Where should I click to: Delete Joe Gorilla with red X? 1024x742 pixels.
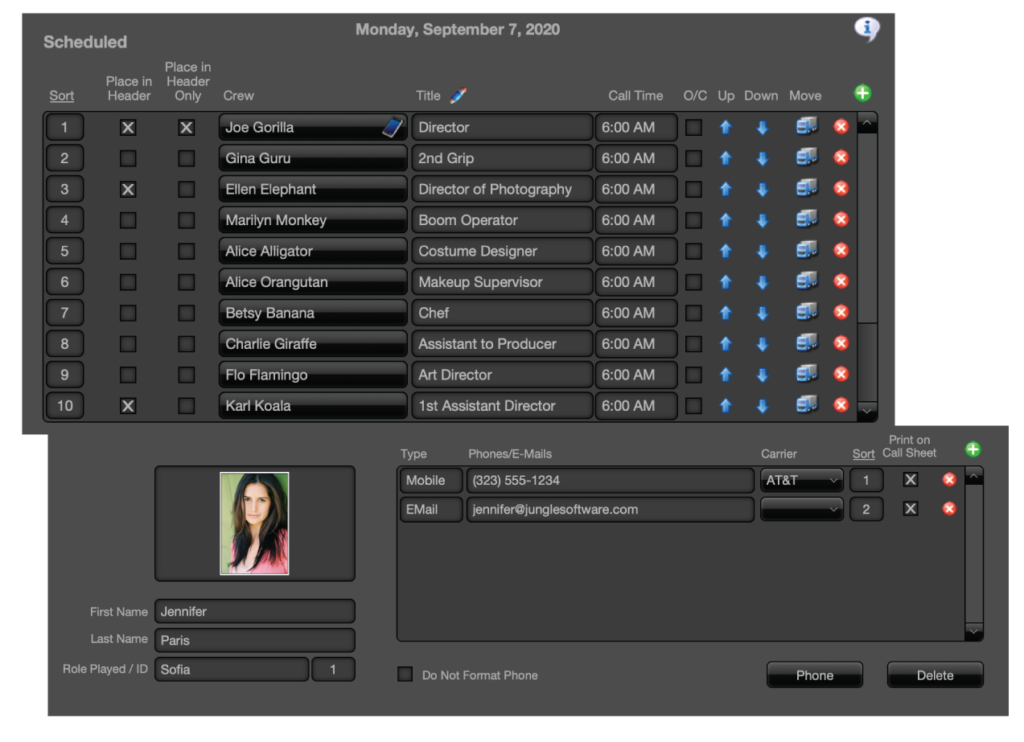(x=841, y=127)
